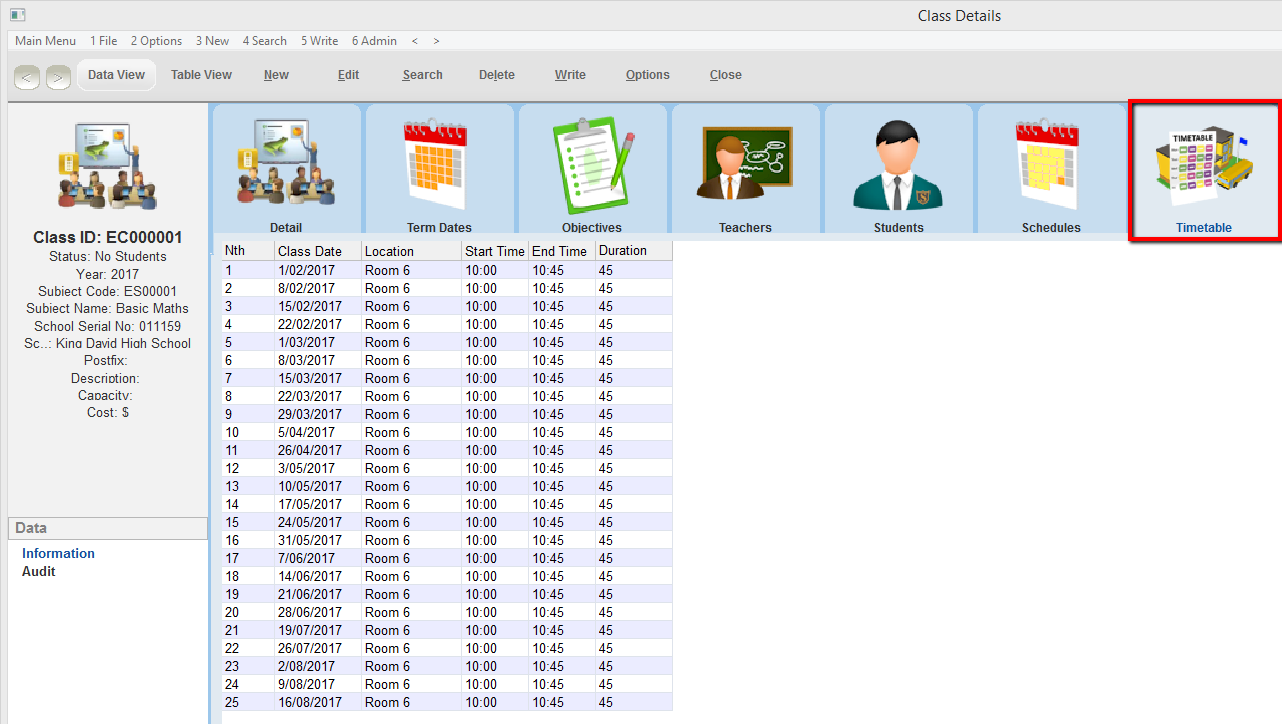Click the Delete toolbar button

tap(496, 75)
